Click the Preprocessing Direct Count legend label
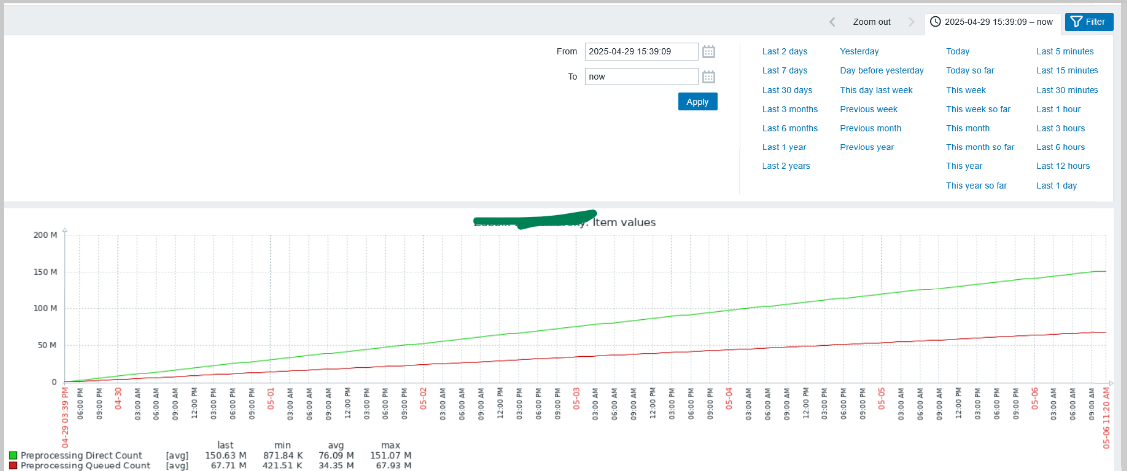 pos(81,456)
